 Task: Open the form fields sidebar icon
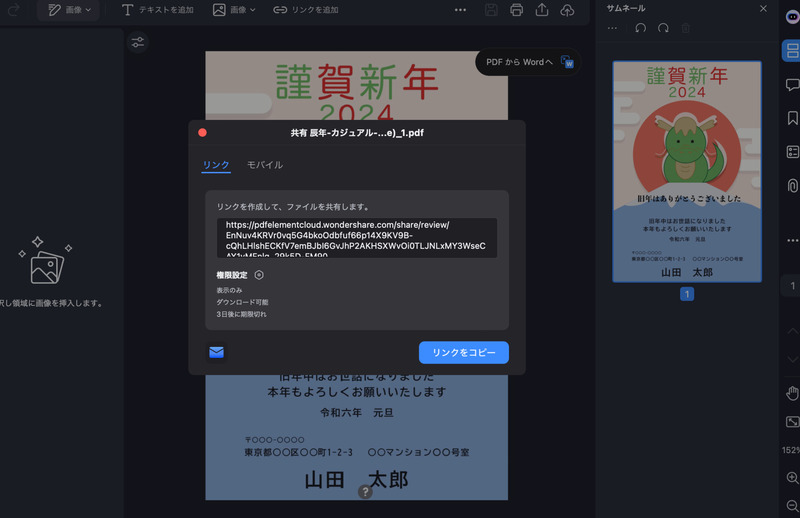792,152
